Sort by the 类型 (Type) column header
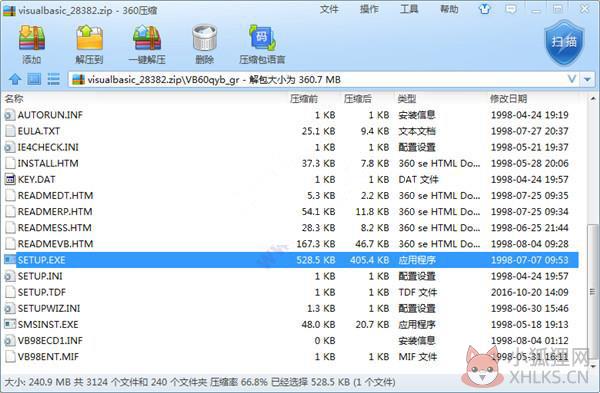This screenshot has width=600, height=393. 407,99
